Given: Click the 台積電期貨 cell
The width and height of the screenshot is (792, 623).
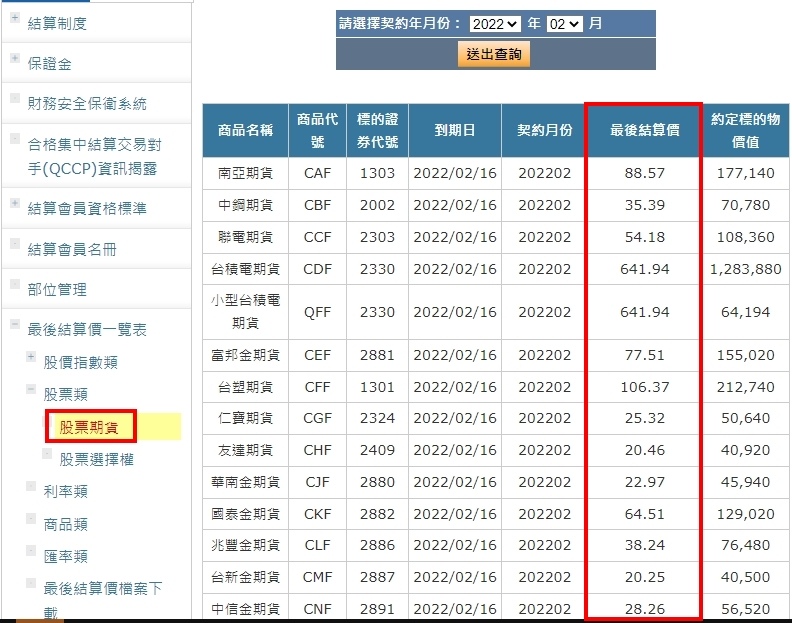Looking at the screenshot, I should (x=245, y=269).
